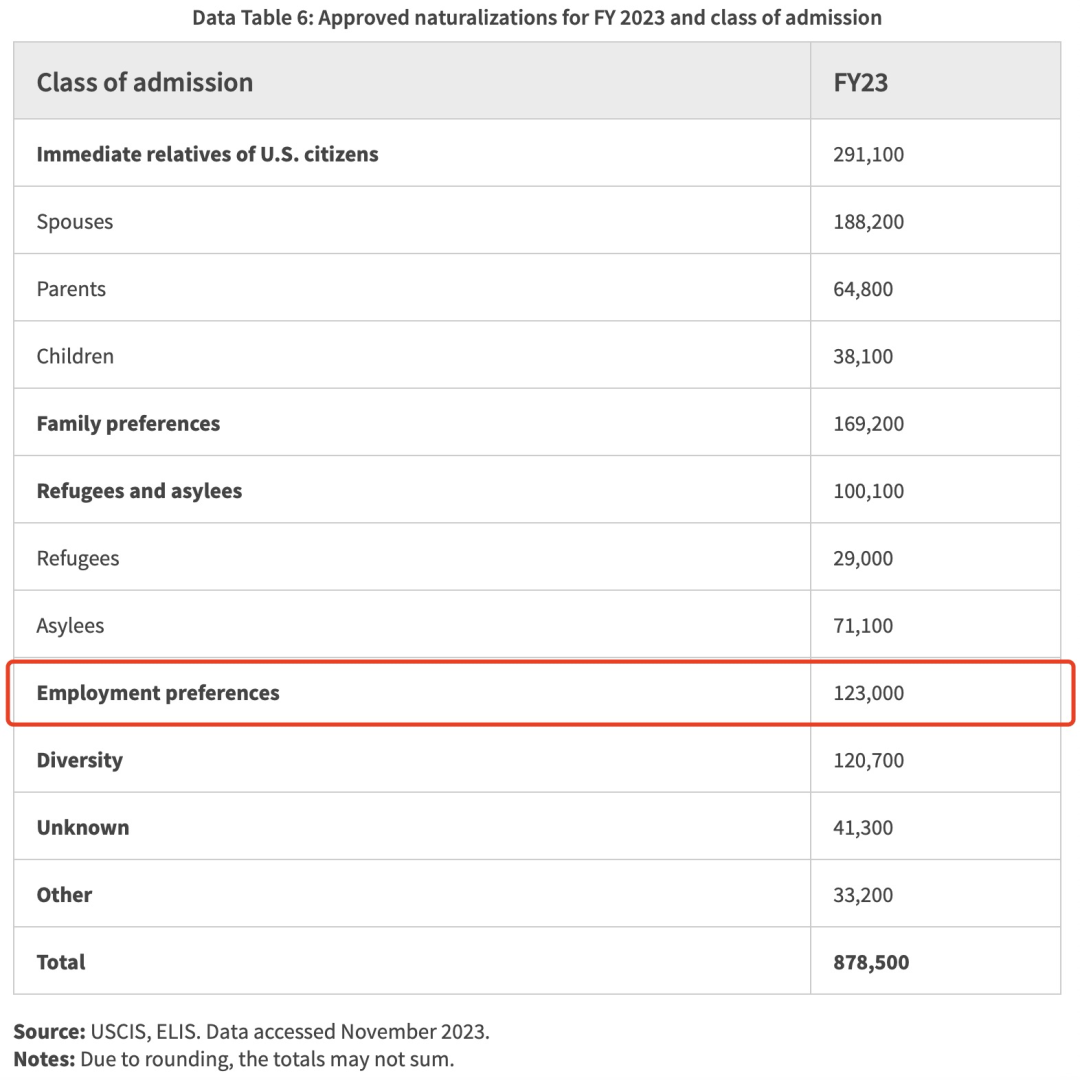Screen dimensions: 1080x1080
Task: Select the Refugees value 29,000
Action: pos(863,558)
